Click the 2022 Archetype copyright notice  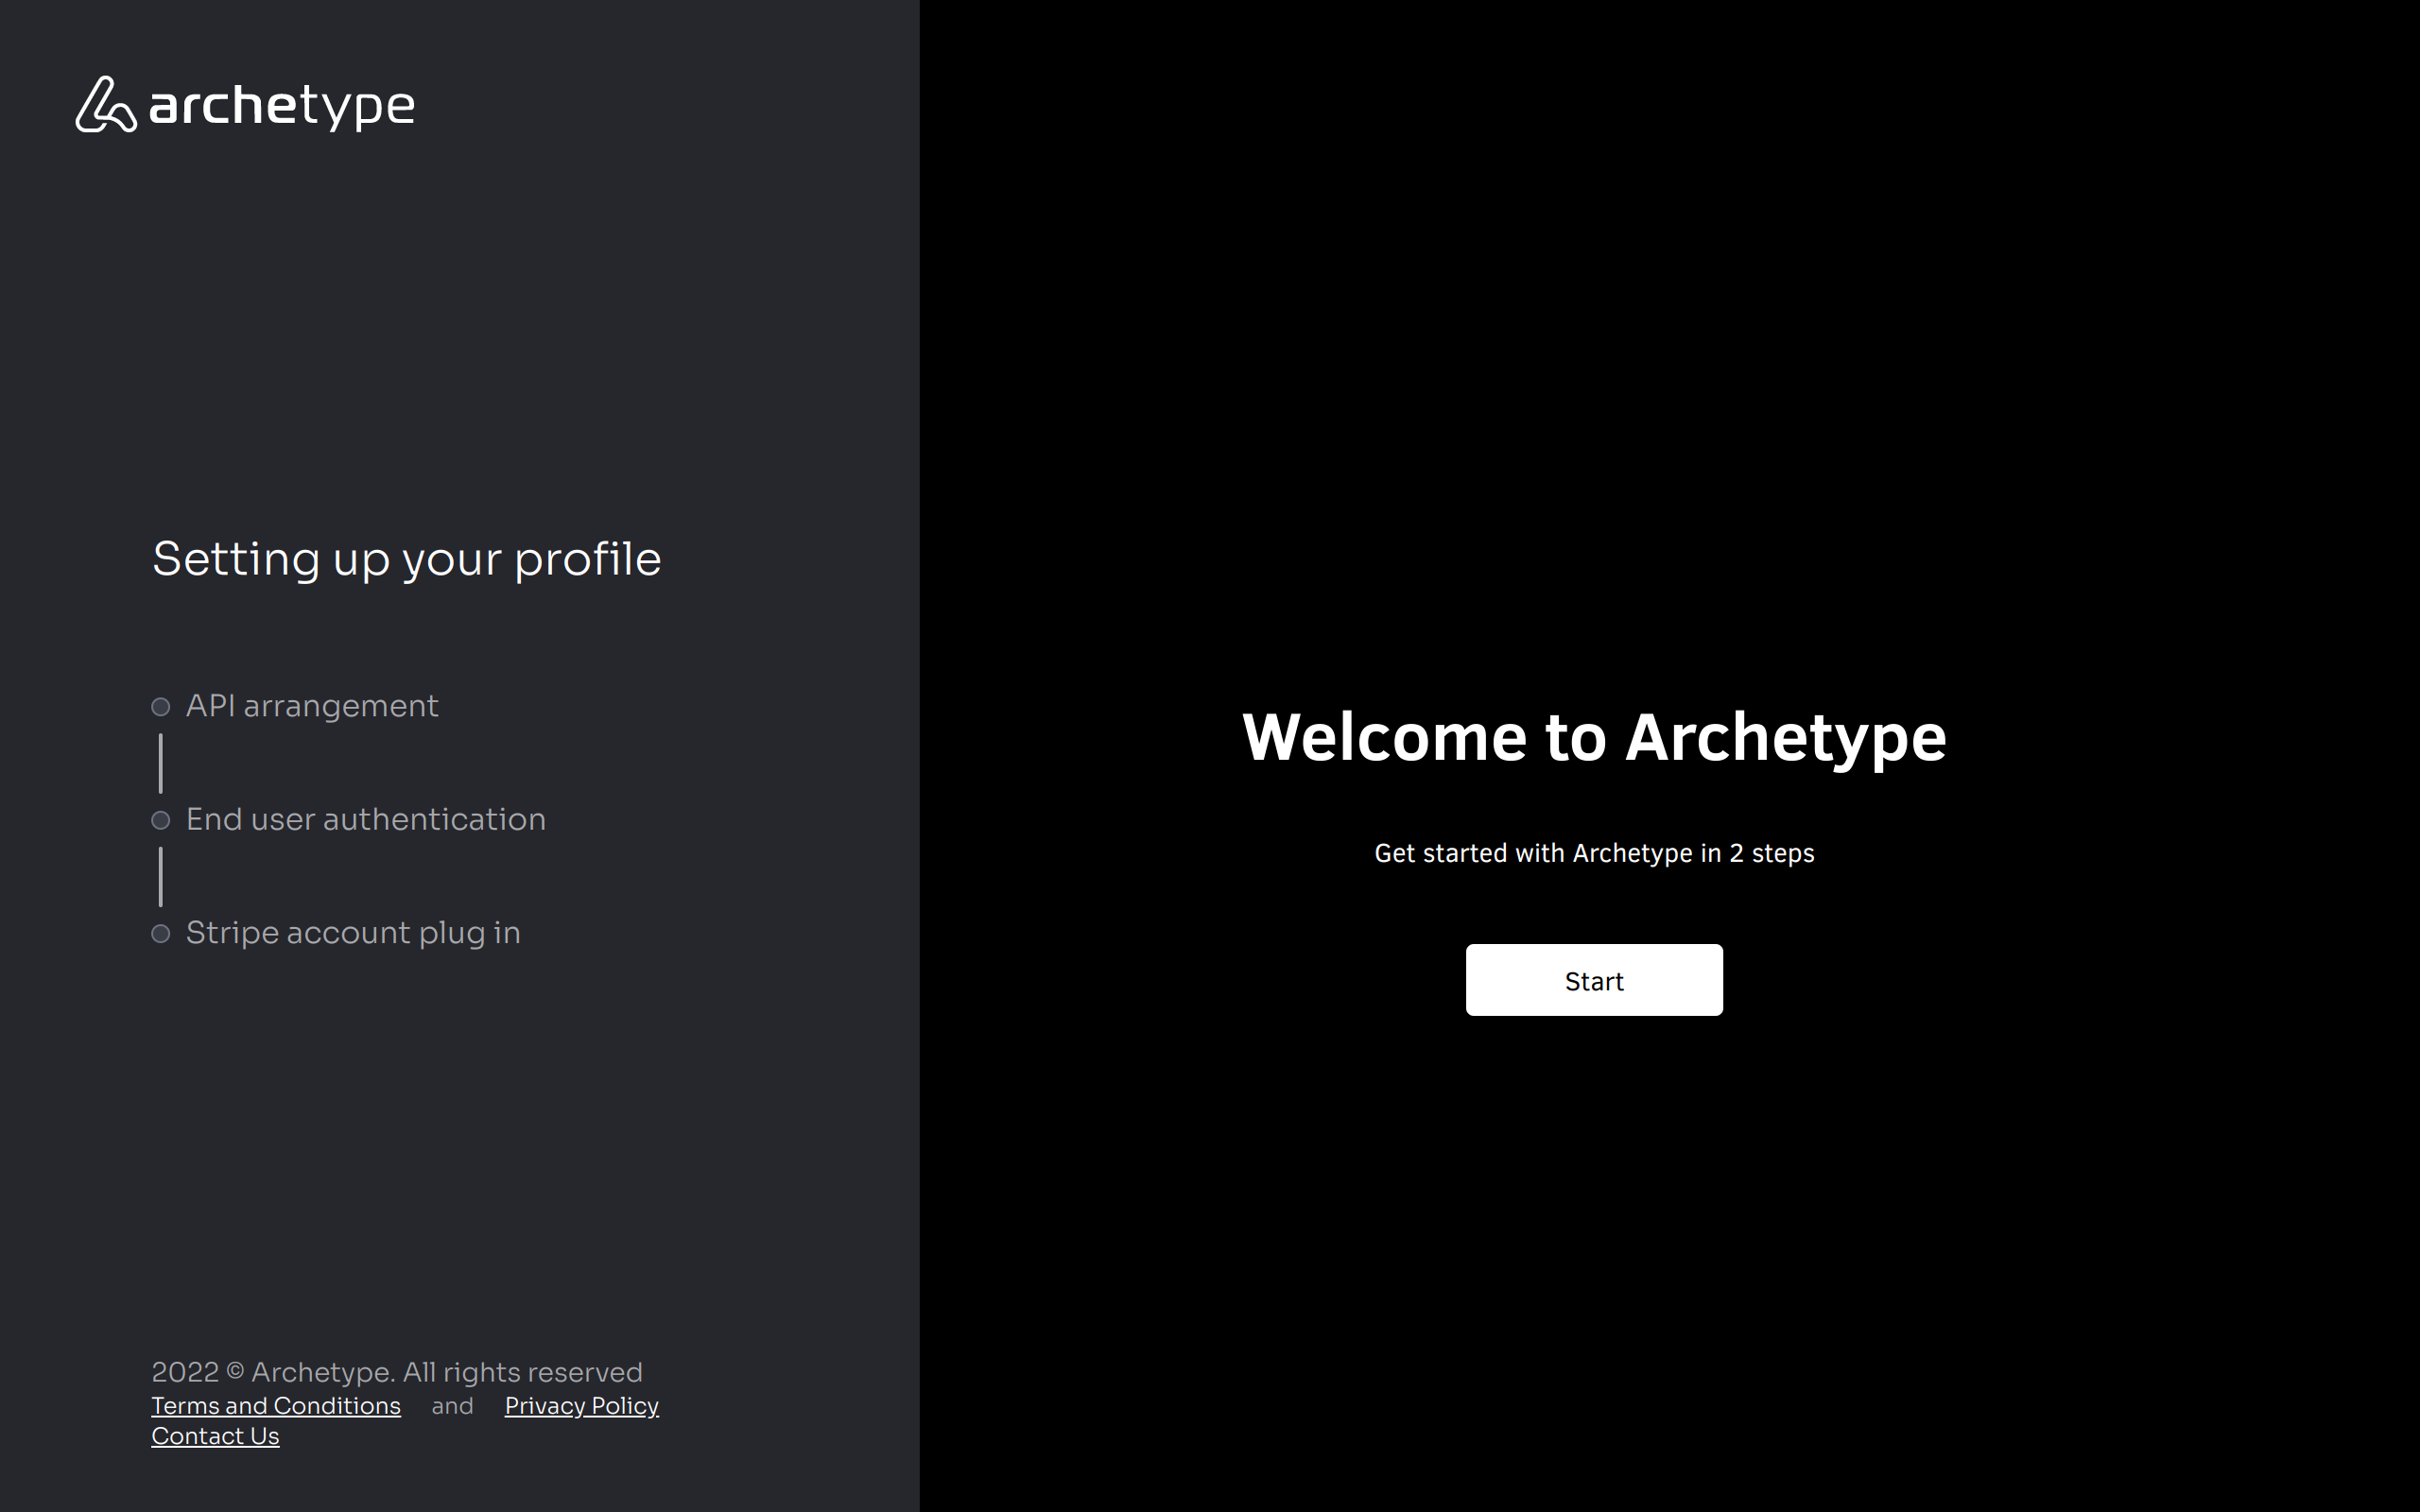[x=396, y=1372]
